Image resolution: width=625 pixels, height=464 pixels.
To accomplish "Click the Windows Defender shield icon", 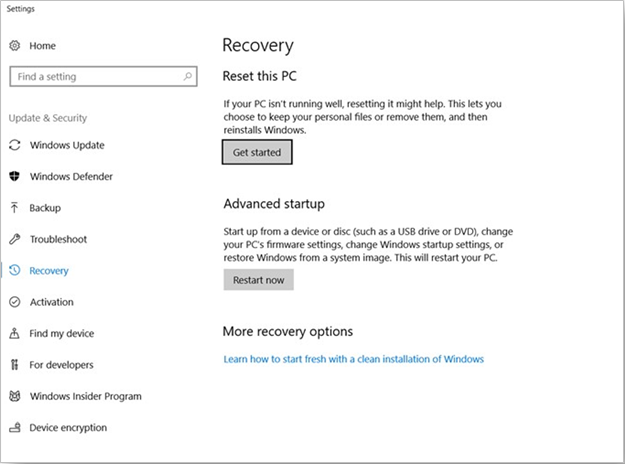I will (15, 176).
